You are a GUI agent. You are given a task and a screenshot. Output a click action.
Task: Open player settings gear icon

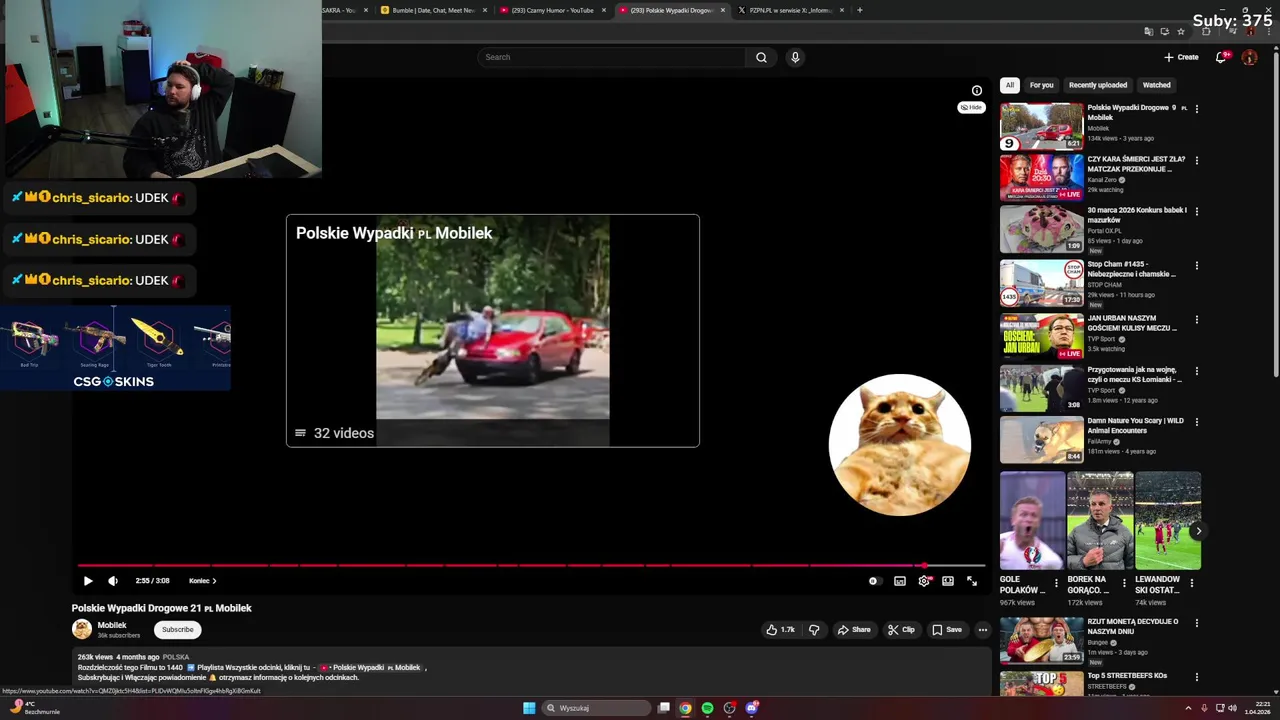[x=924, y=581]
